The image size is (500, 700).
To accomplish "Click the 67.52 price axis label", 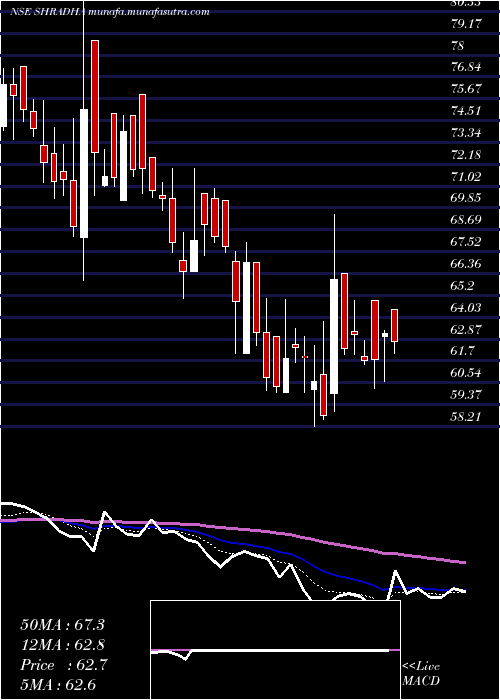I will [466, 242].
